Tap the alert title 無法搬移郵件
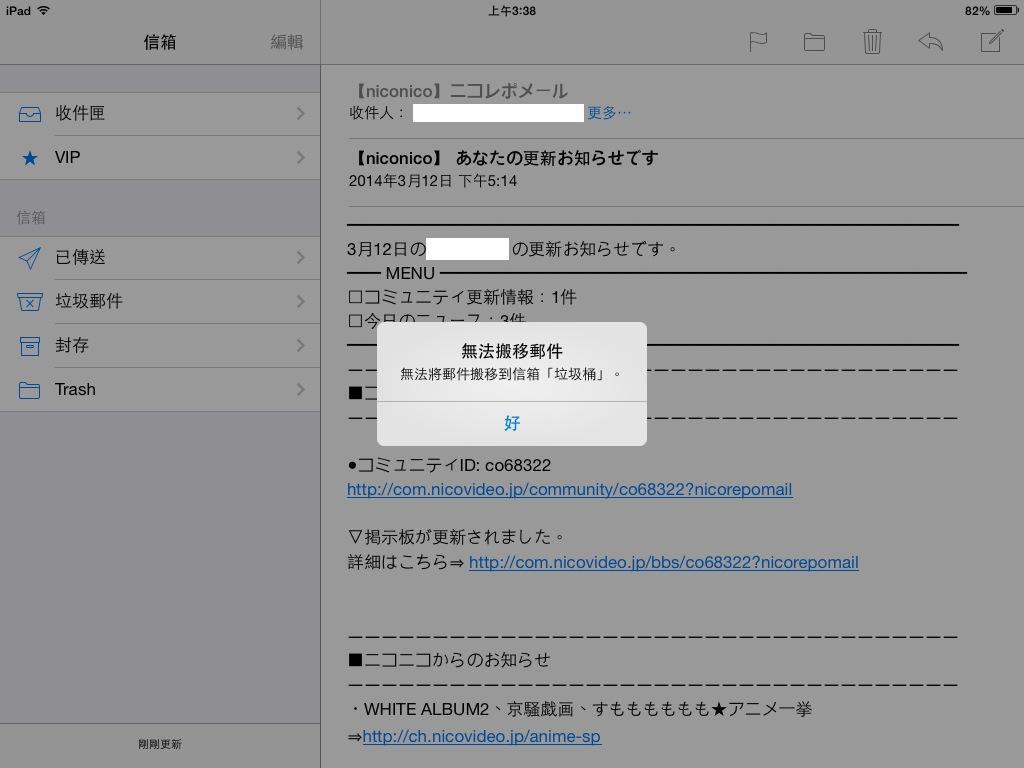 pyautogui.click(x=512, y=351)
